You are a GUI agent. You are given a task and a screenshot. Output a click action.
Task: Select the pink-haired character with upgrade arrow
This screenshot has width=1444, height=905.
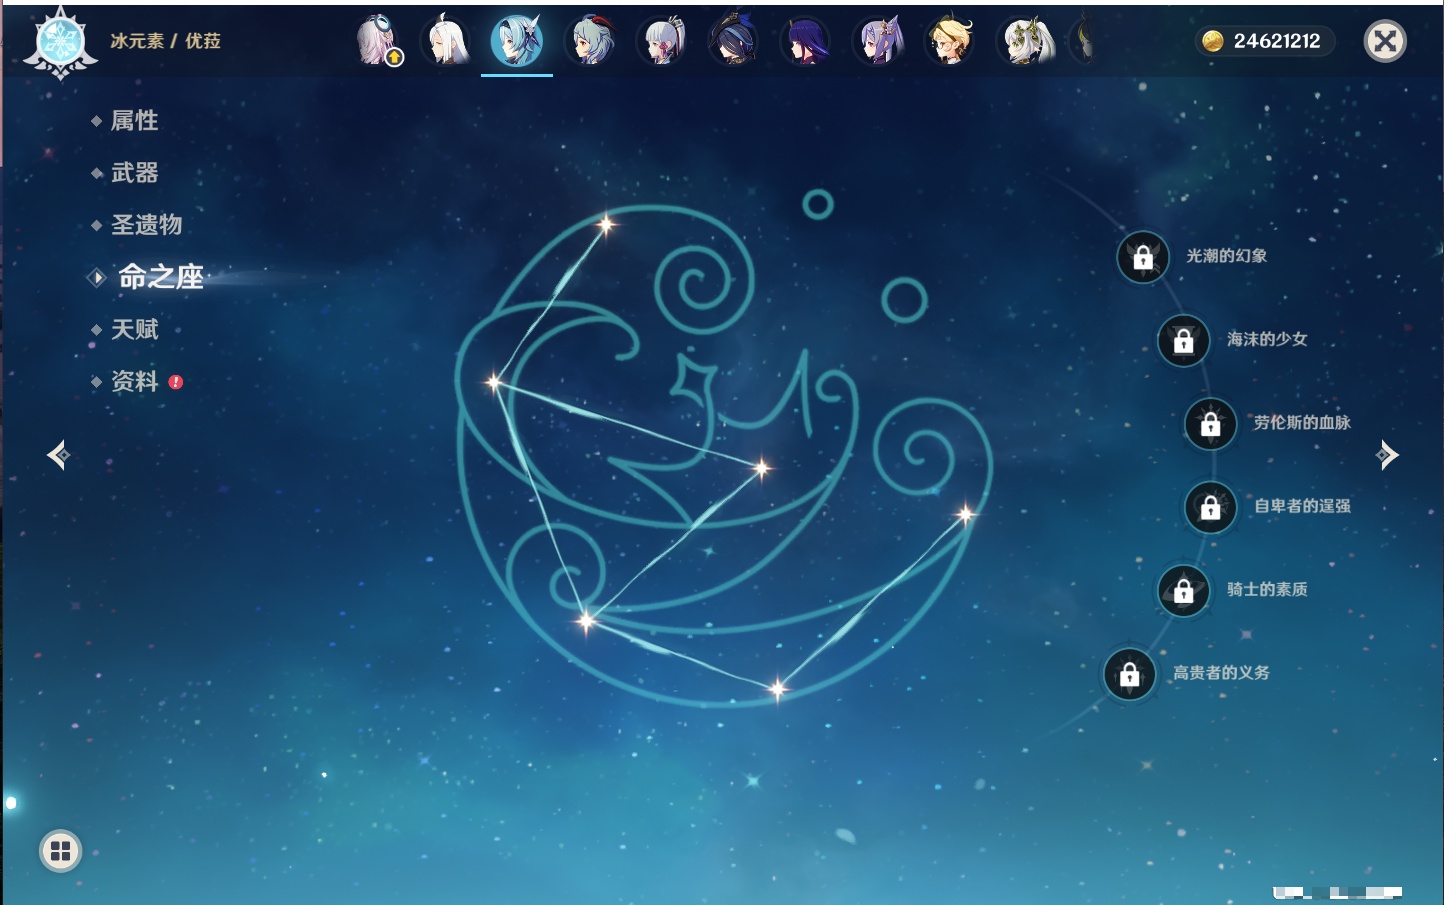377,41
